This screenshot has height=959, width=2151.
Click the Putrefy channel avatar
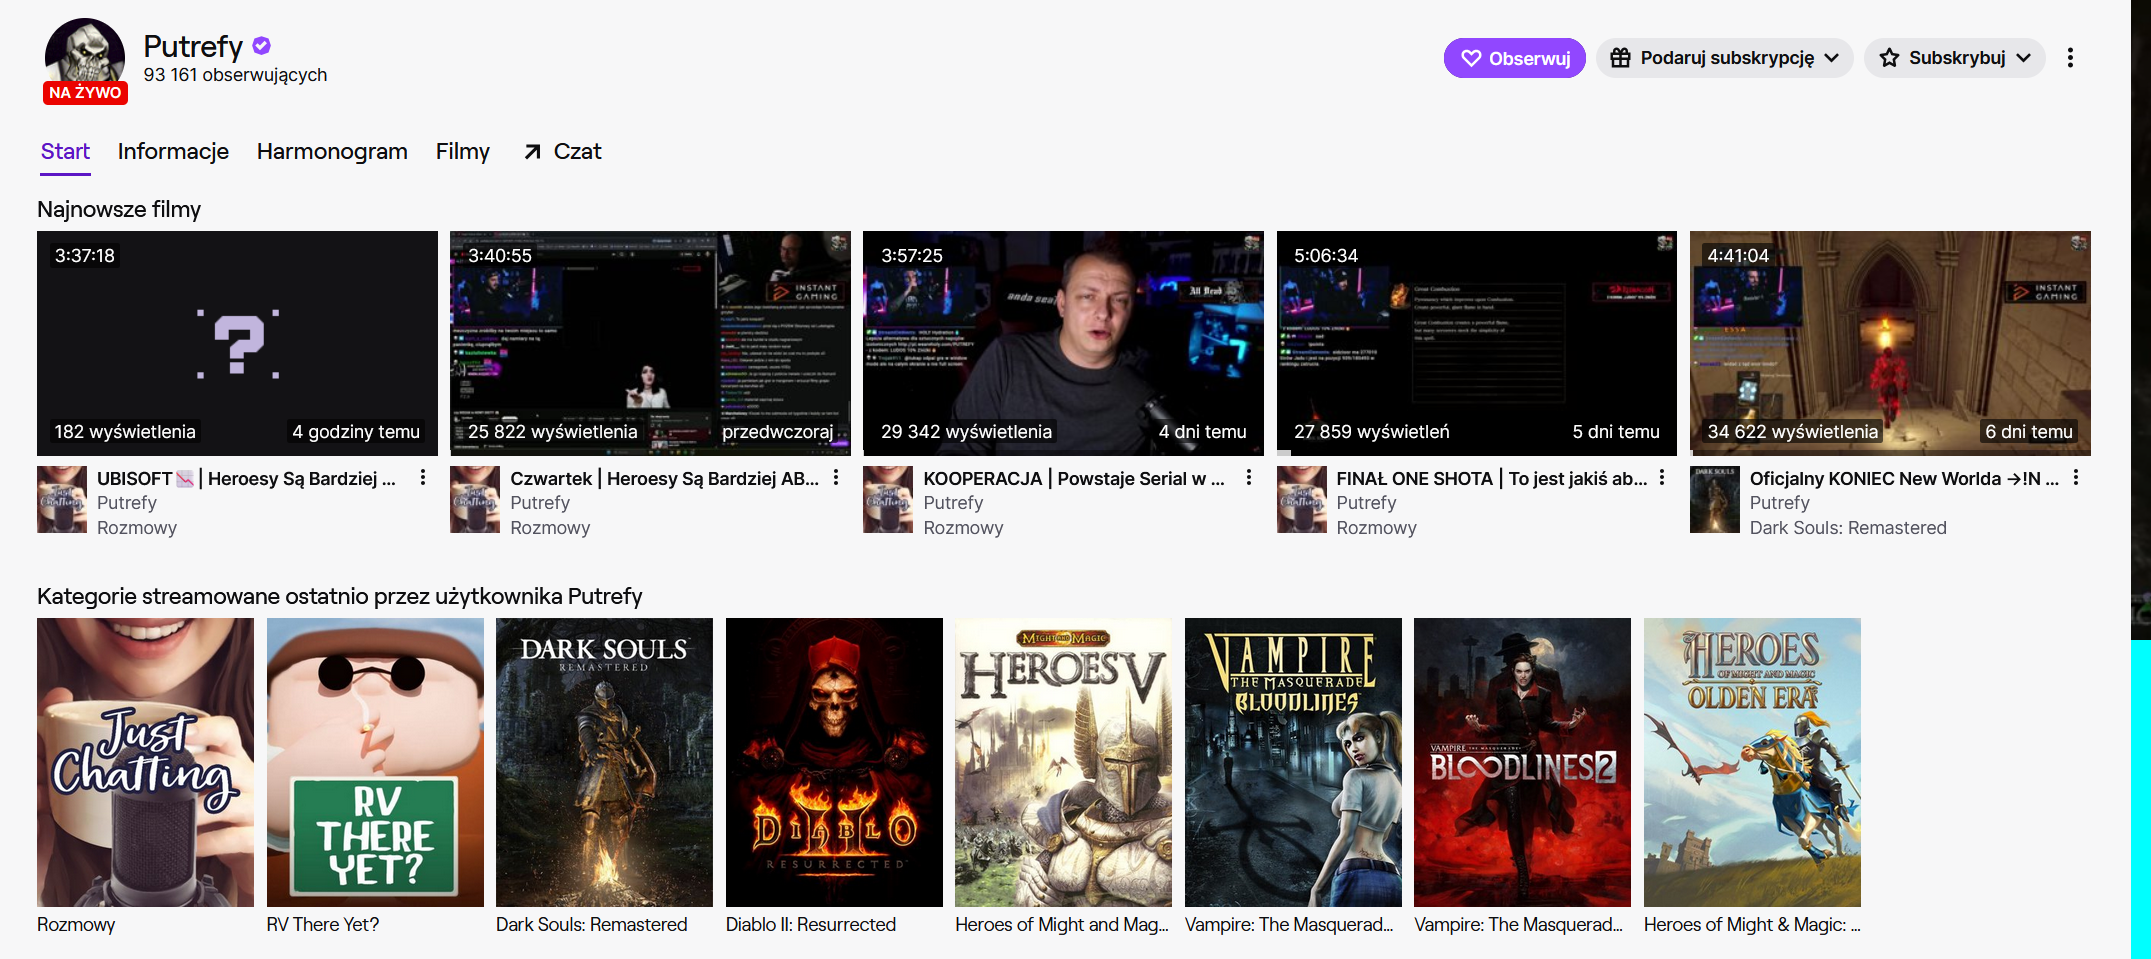(85, 56)
